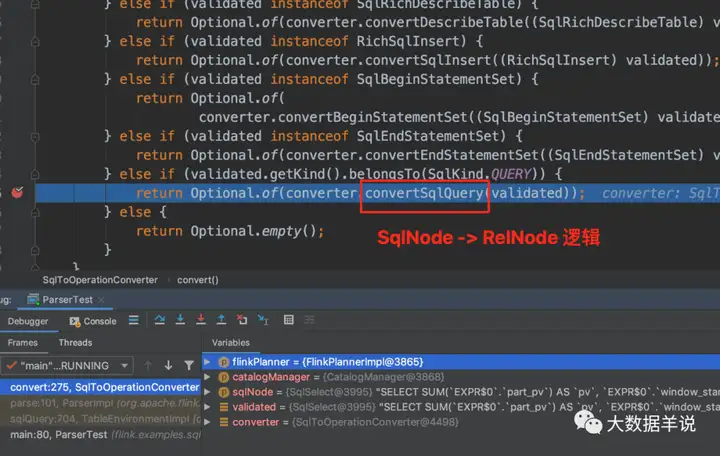
Task: Click the validated variable icon
Action: (x=224, y=407)
